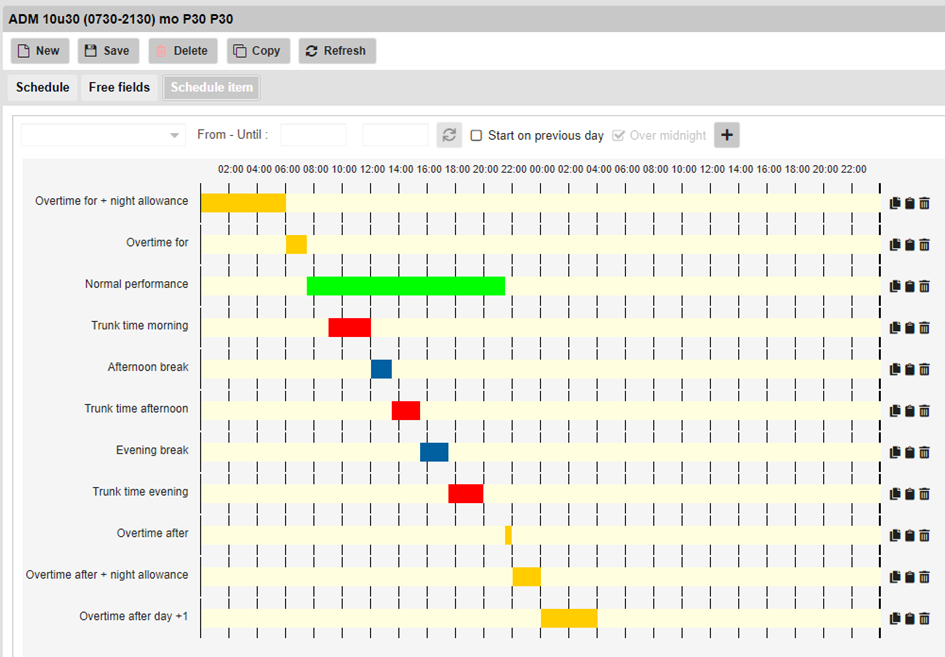945x657 pixels.
Task: Toggle the Over midnight checkbox
Action: [x=618, y=136]
